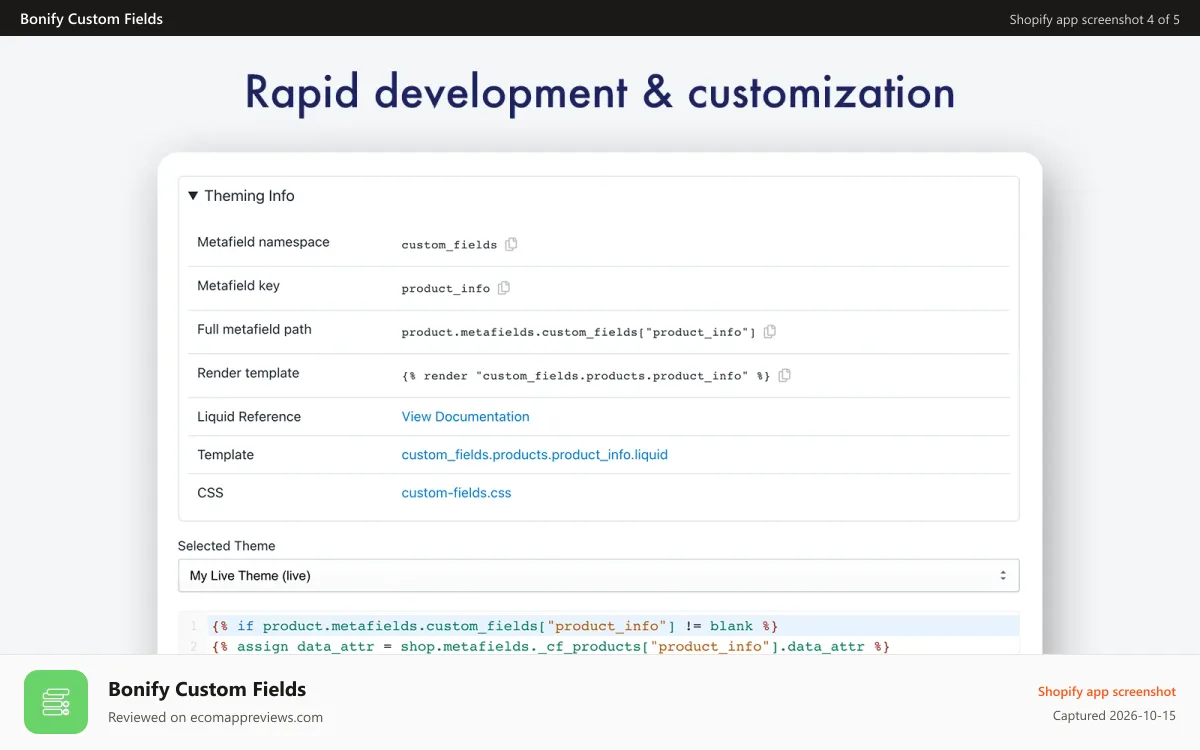The height and width of the screenshot is (750, 1200).
Task: Click the Selected Theme label
Action: (x=226, y=546)
